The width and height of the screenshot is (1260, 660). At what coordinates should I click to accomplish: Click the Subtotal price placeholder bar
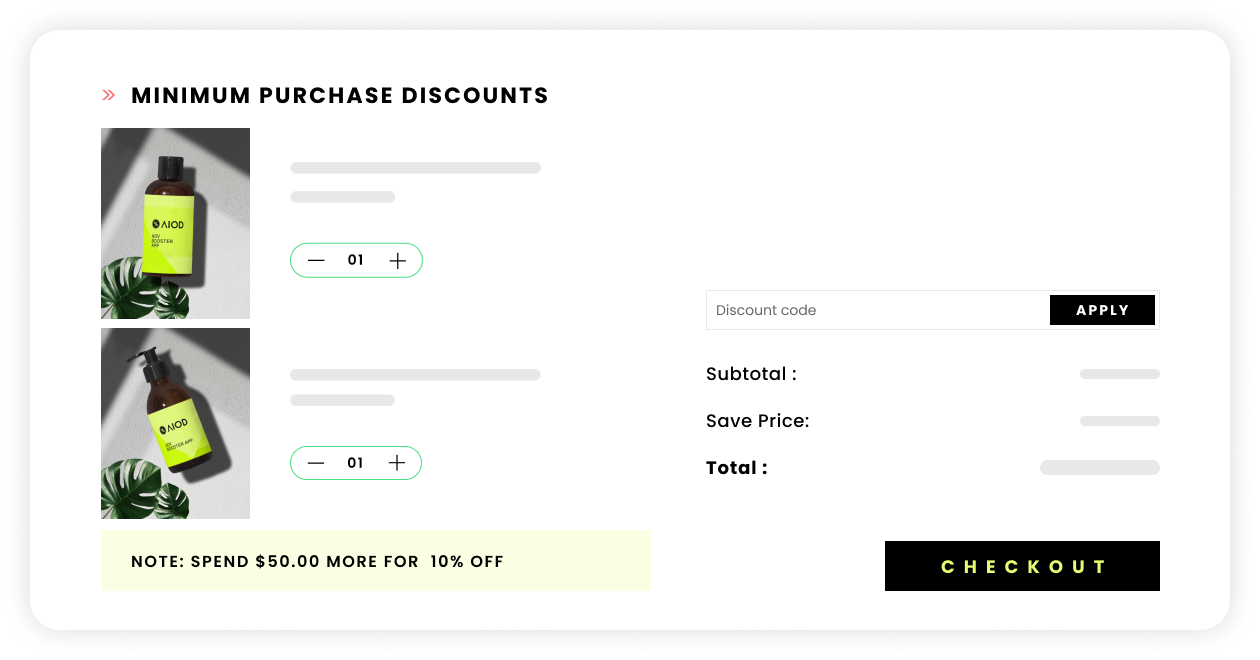point(1119,373)
